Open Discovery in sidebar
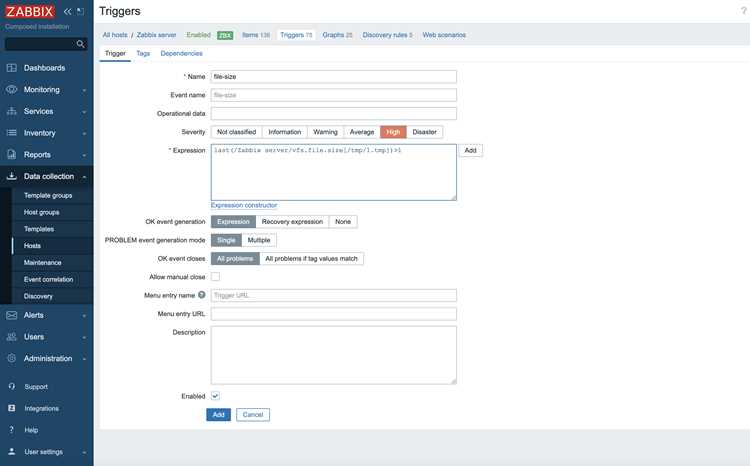 click(38, 296)
